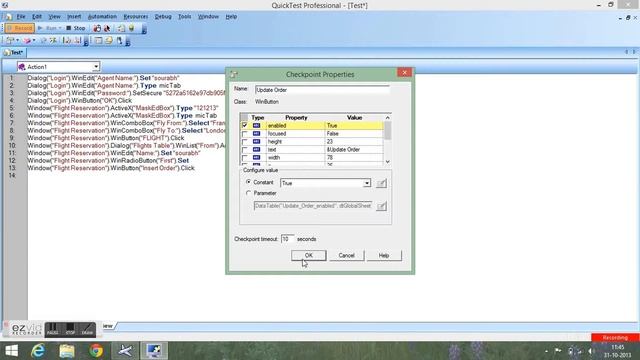
Task: Click Stop on ezvid recorder widget
Action: [70, 329]
